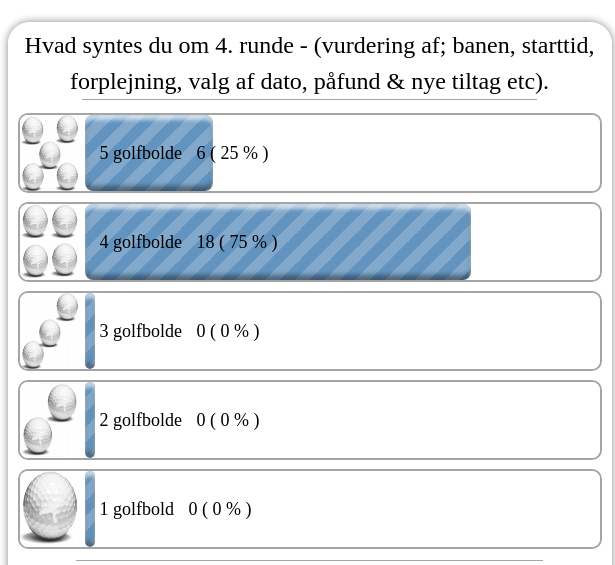Click the '3 golfbolde' label text
This screenshot has width=615, height=565.
click(140, 331)
